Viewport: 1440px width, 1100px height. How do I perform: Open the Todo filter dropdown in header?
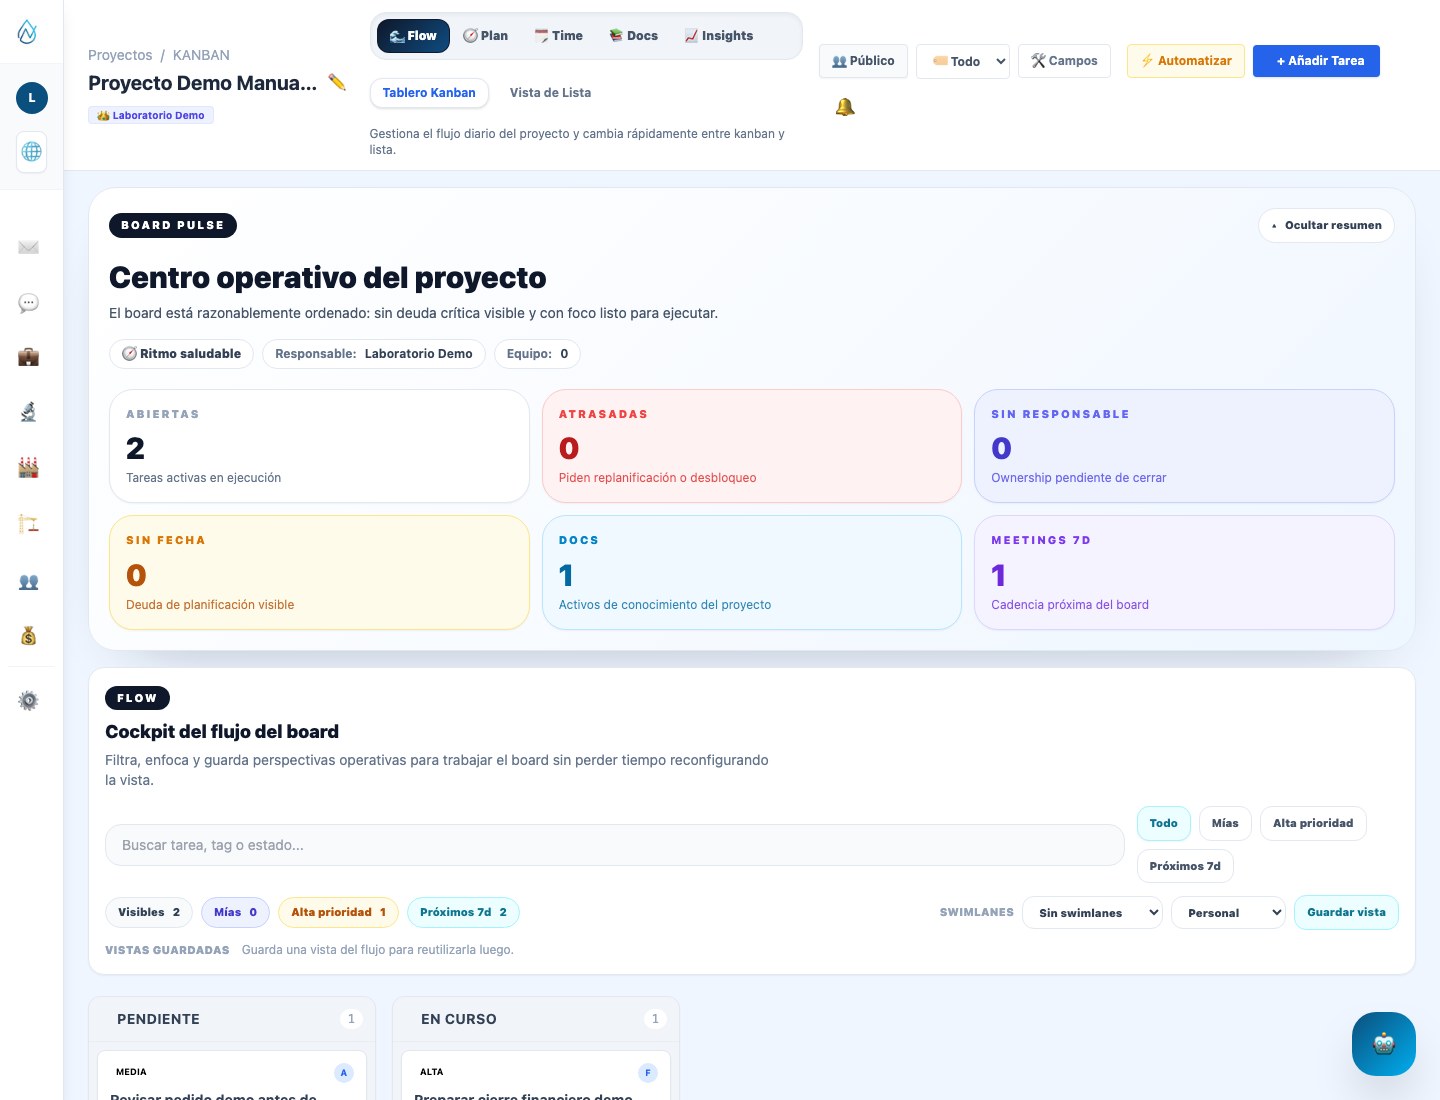tap(963, 61)
